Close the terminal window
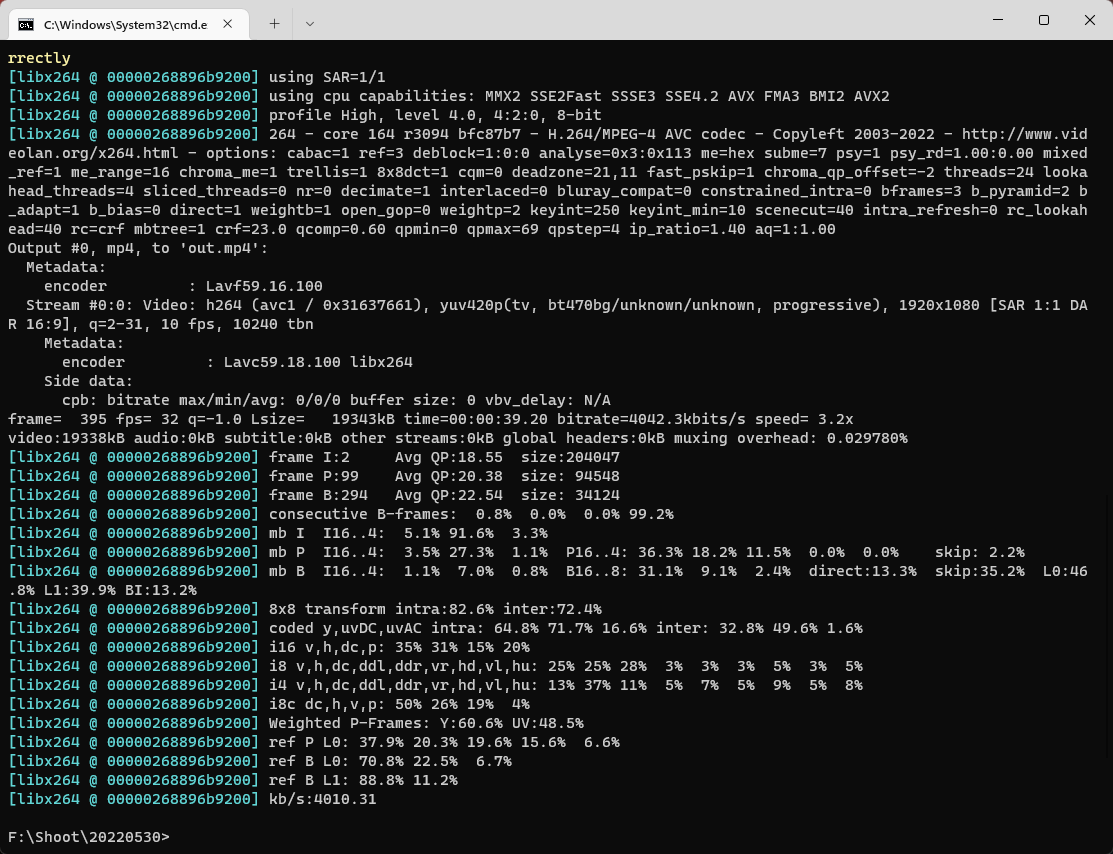Viewport: 1113px width, 854px height. point(1090,20)
